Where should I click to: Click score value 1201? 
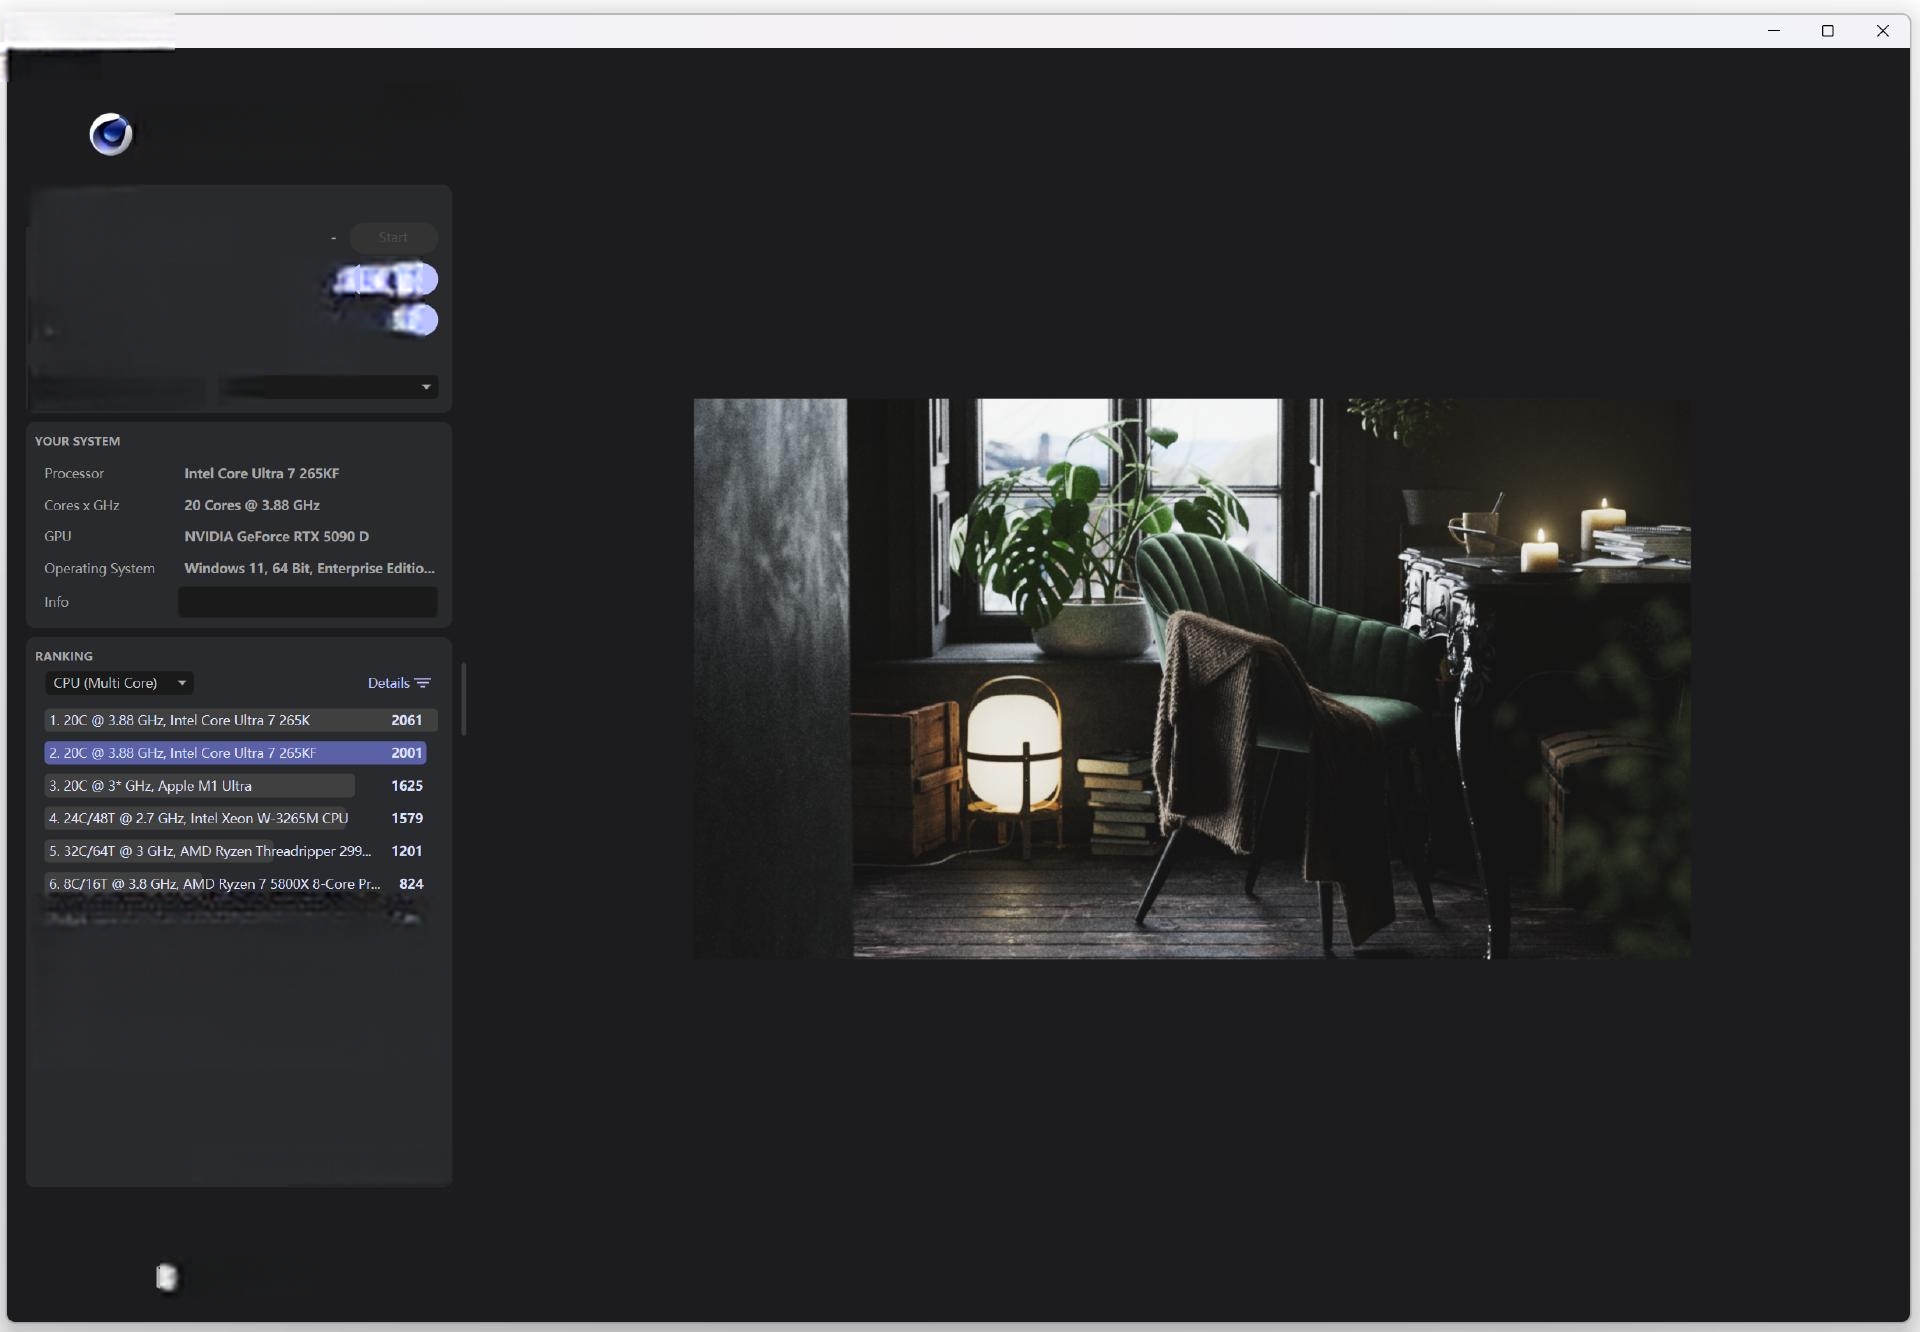pos(406,851)
